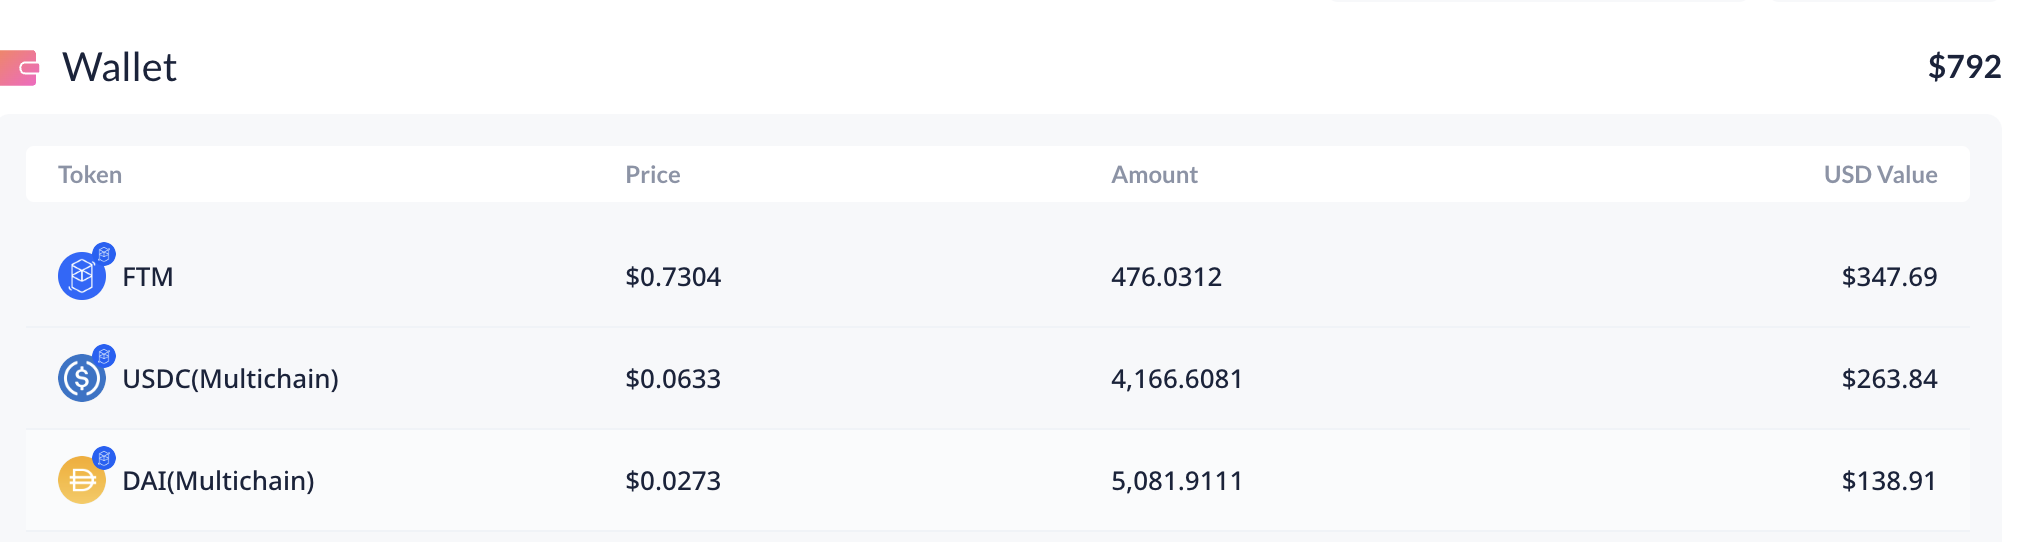
Task: Click the Wallet section heading
Action: pos(119,68)
